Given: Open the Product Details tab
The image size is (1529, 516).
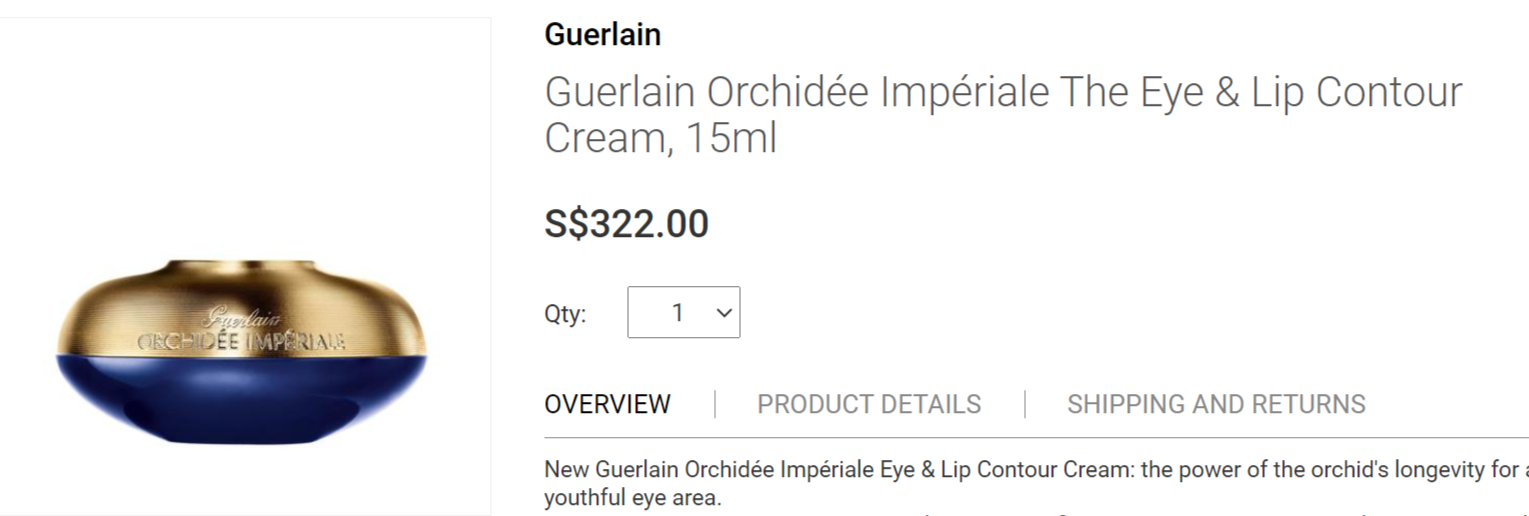Looking at the screenshot, I should click(869, 404).
